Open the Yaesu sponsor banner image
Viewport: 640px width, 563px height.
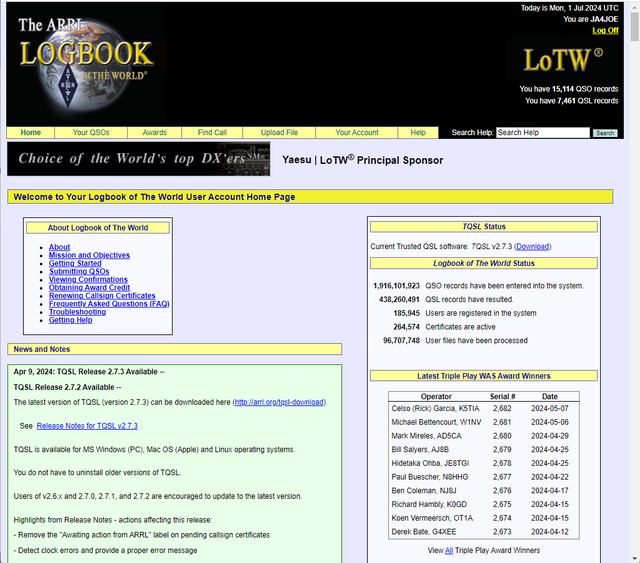pyautogui.click(x=138, y=159)
